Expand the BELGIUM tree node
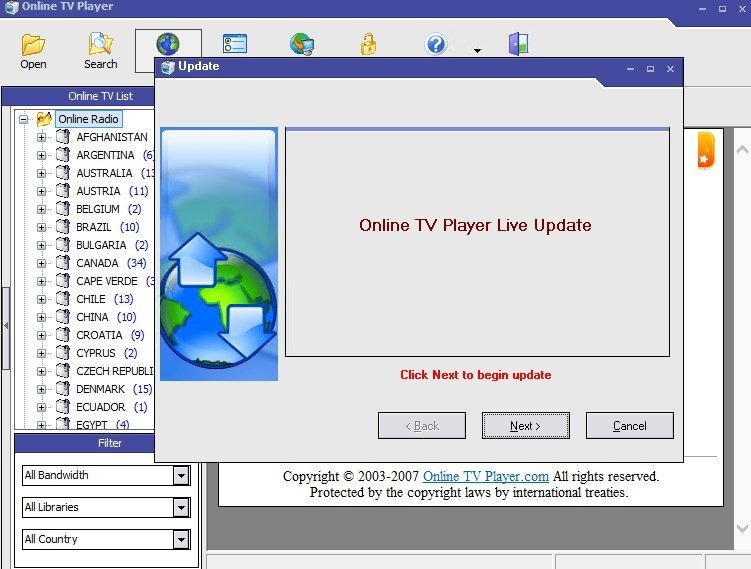The image size is (751, 569). pos(42,209)
